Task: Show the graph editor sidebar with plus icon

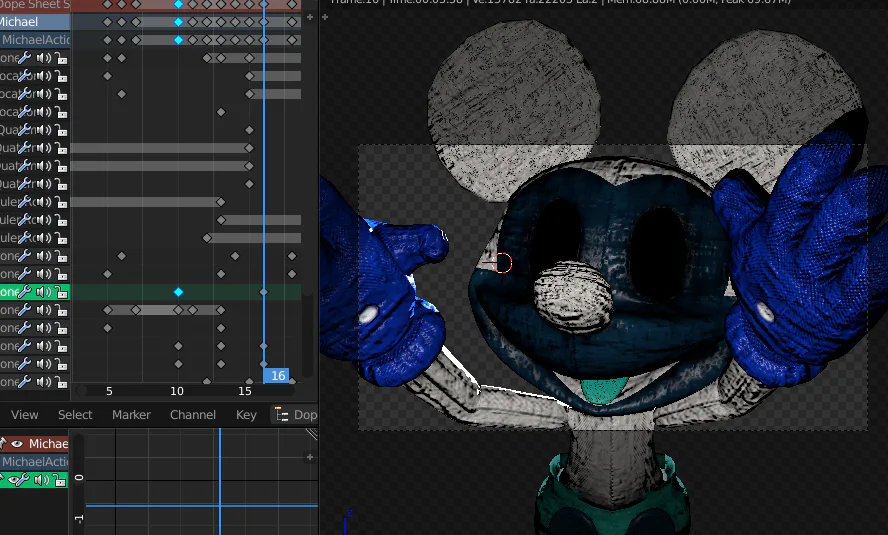Action: pos(310,457)
